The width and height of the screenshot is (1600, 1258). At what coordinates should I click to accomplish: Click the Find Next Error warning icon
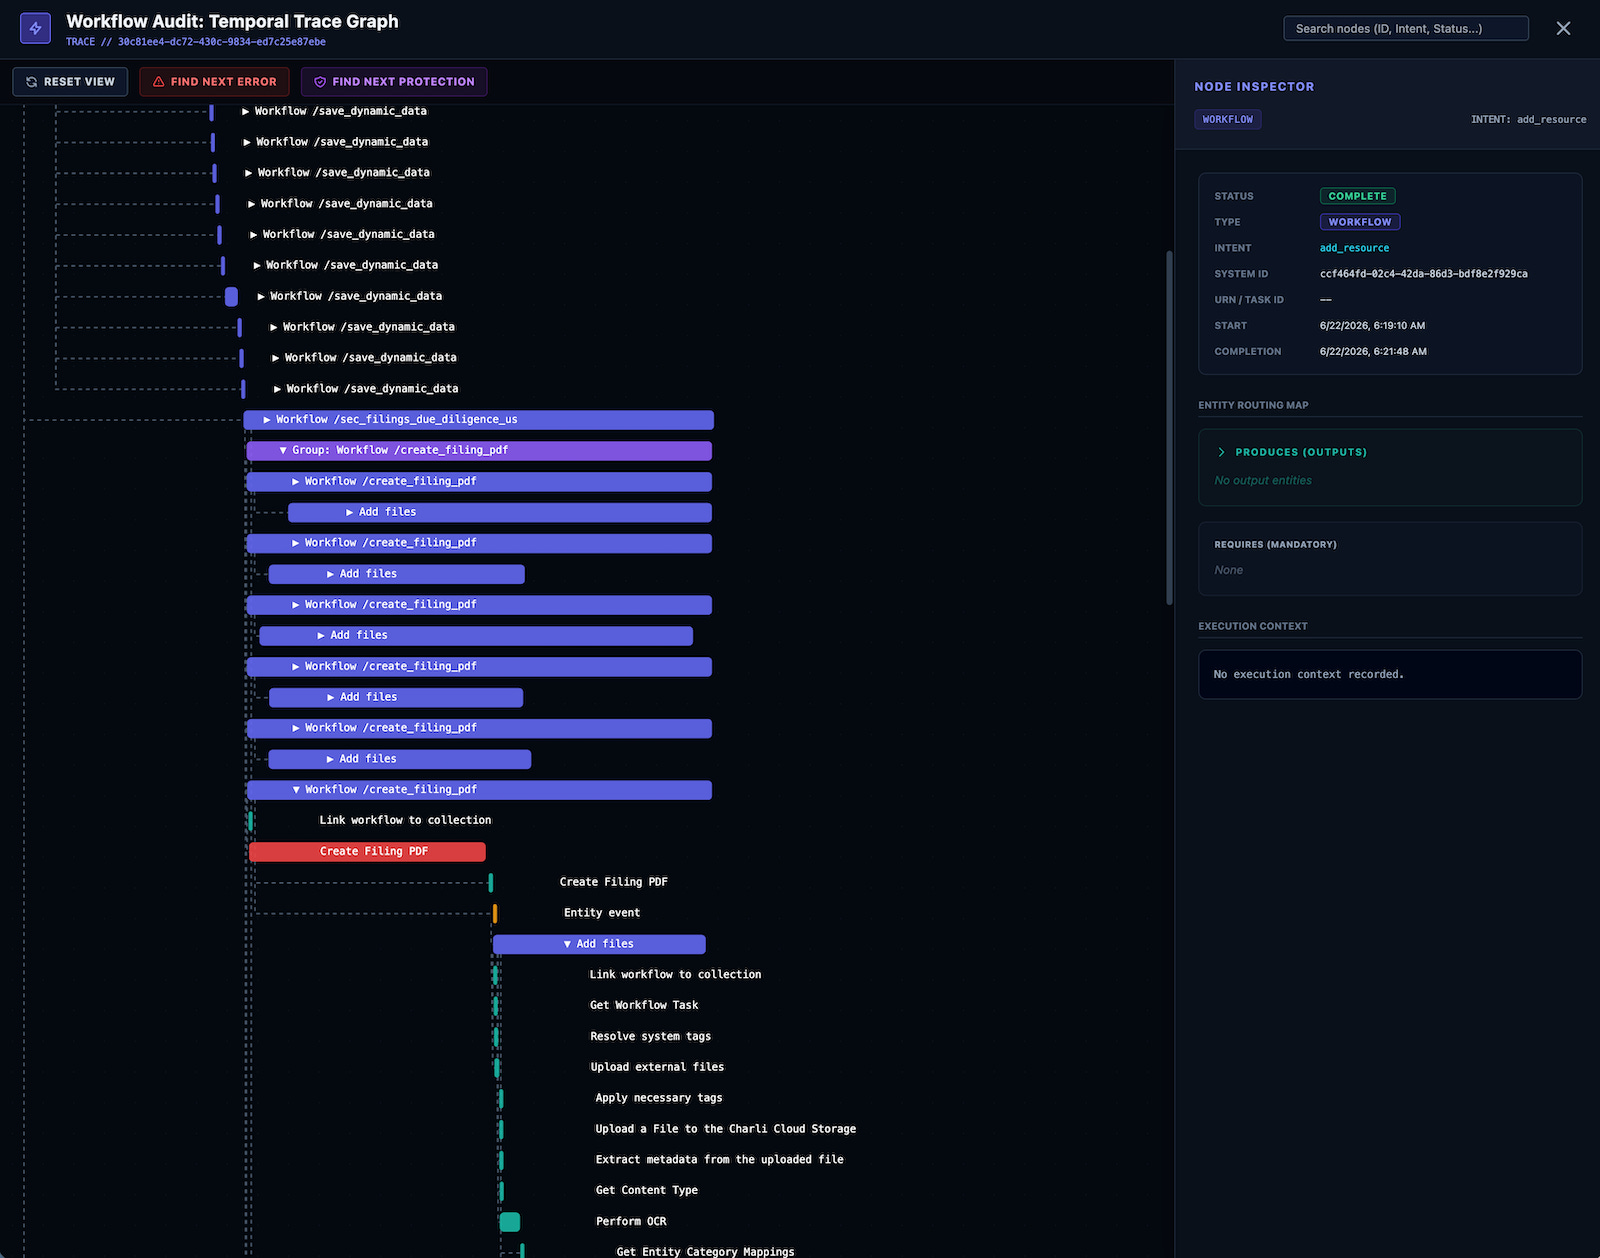click(x=158, y=82)
